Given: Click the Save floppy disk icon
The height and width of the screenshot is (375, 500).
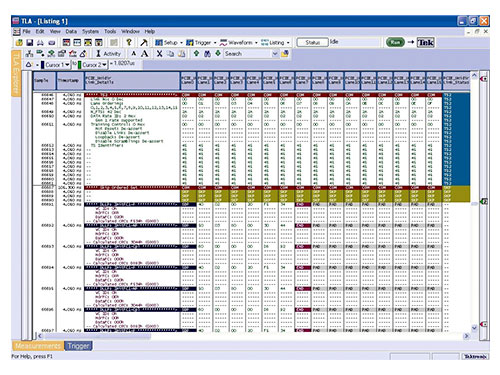Looking at the screenshot, I should (x=30, y=43).
